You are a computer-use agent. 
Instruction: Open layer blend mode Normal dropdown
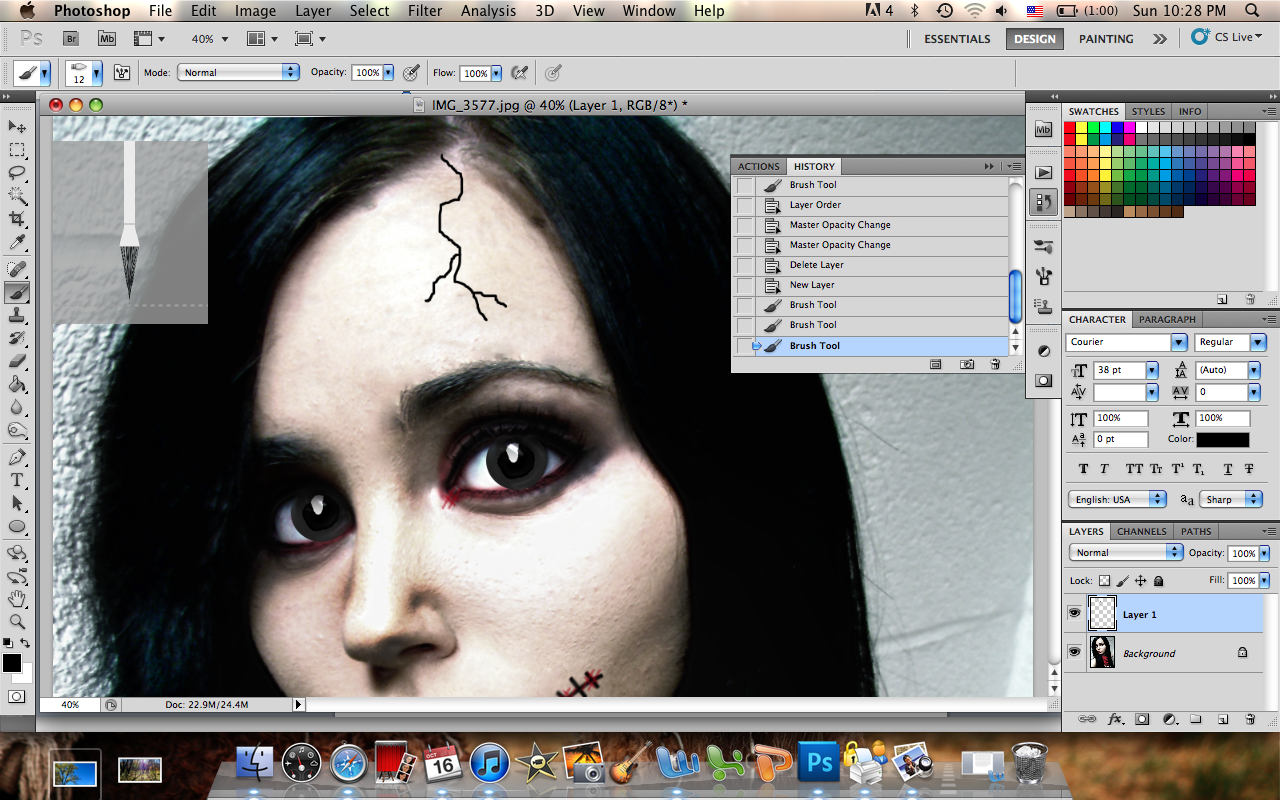coord(1126,553)
